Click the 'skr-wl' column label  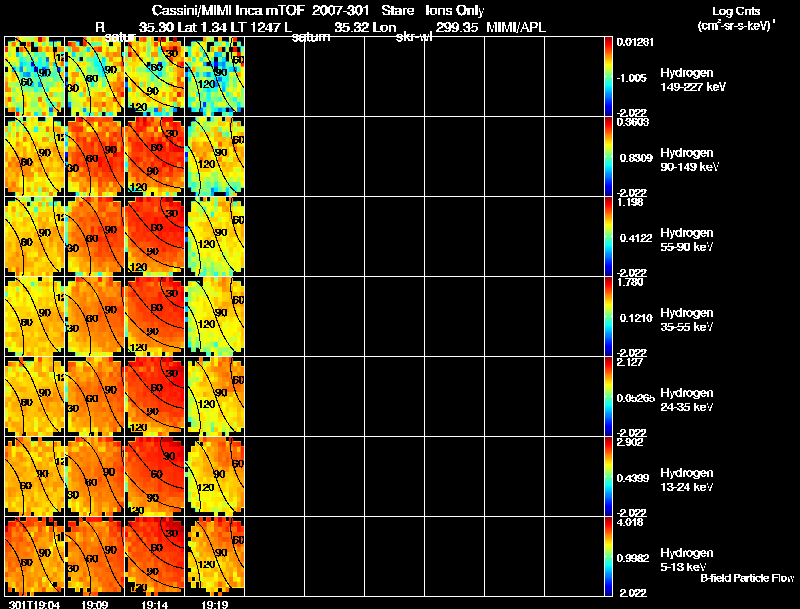coord(414,37)
